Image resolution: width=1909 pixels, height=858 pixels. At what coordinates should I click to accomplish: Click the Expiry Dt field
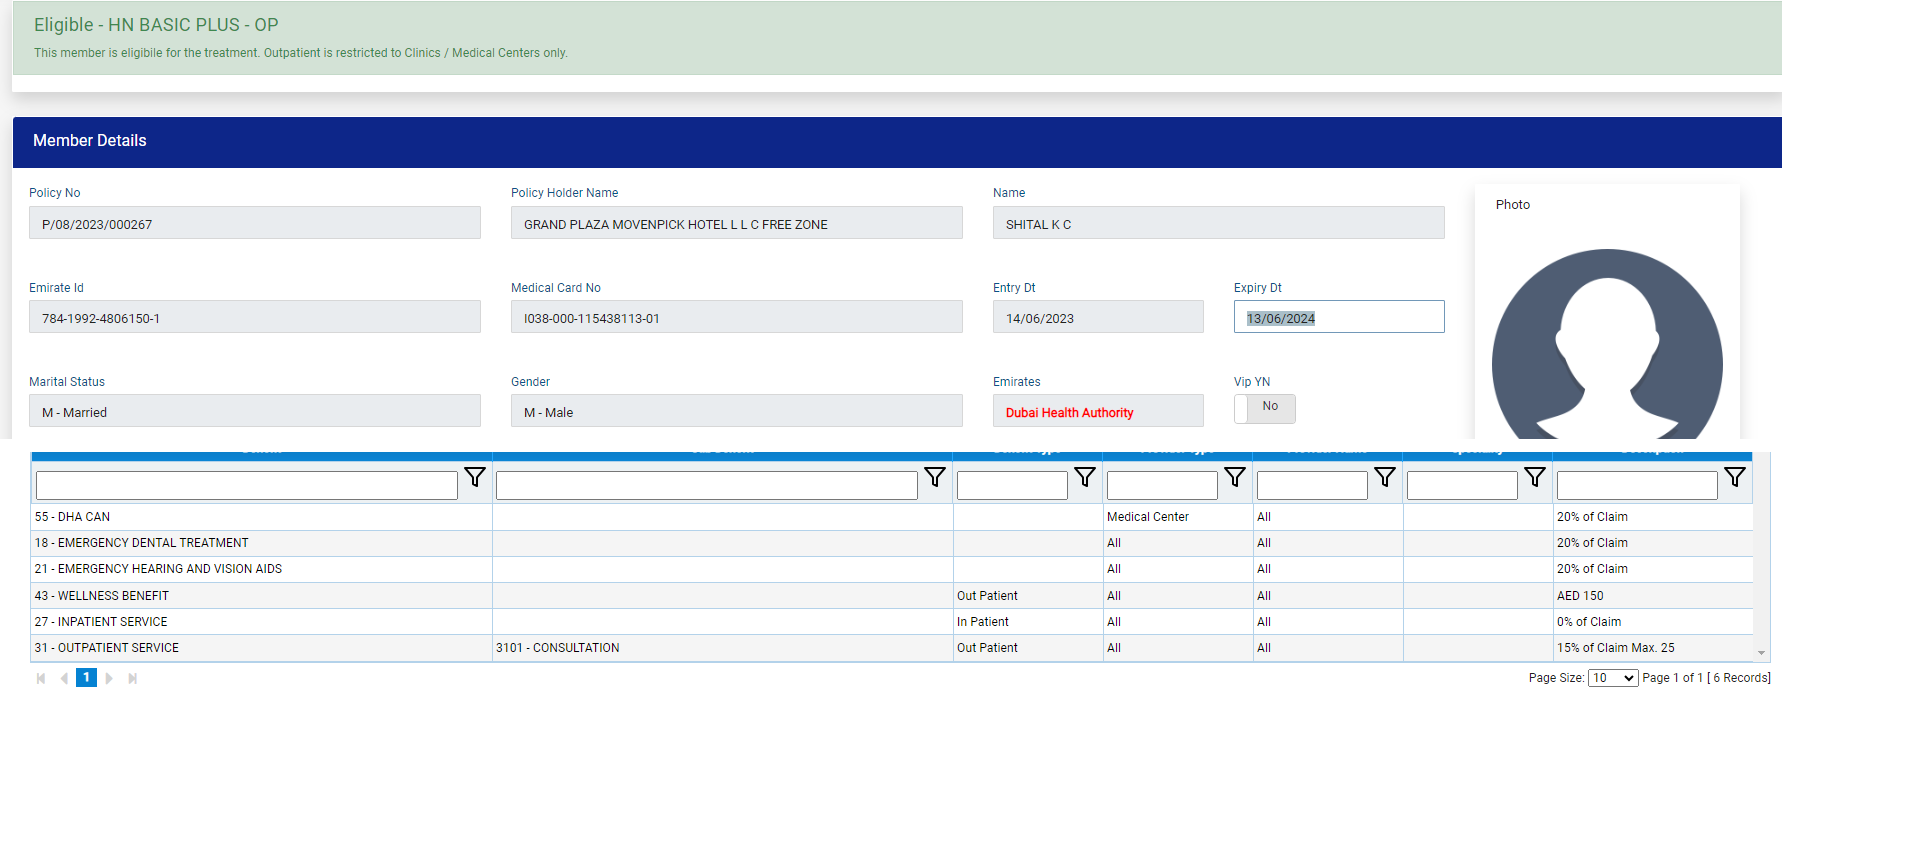[x=1338, y=318]
